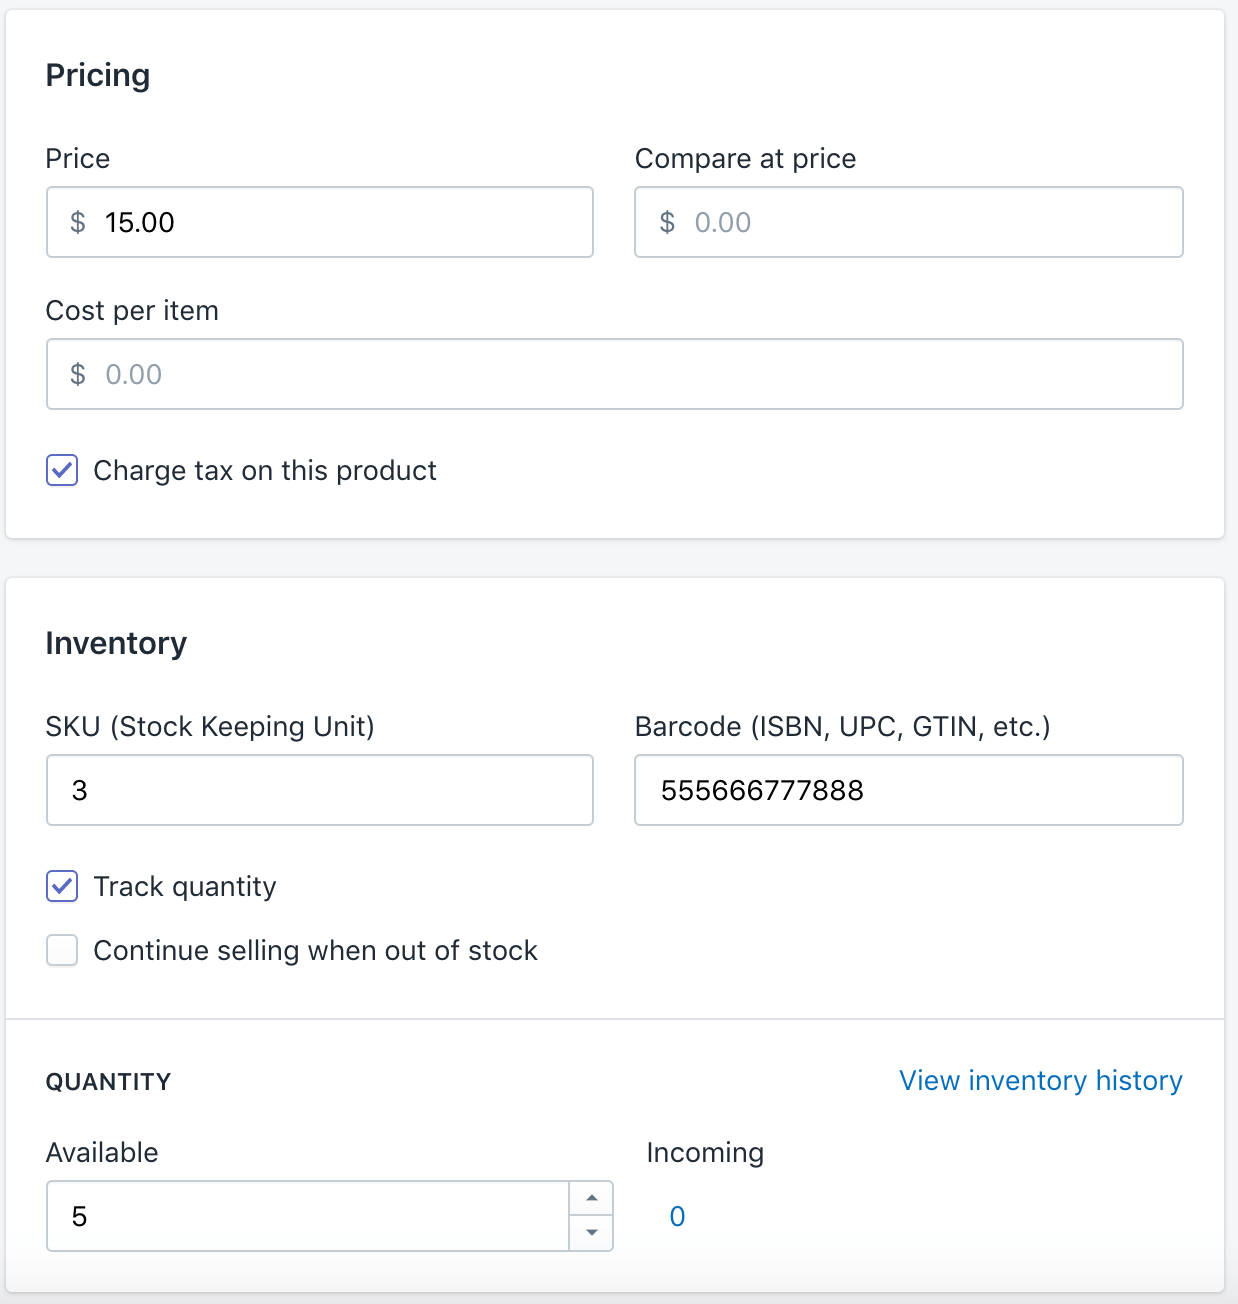The height and width of the screenshot is (1304, 1238).
Task: Click the Compare at price label
Action: click(x=746, y=159)
